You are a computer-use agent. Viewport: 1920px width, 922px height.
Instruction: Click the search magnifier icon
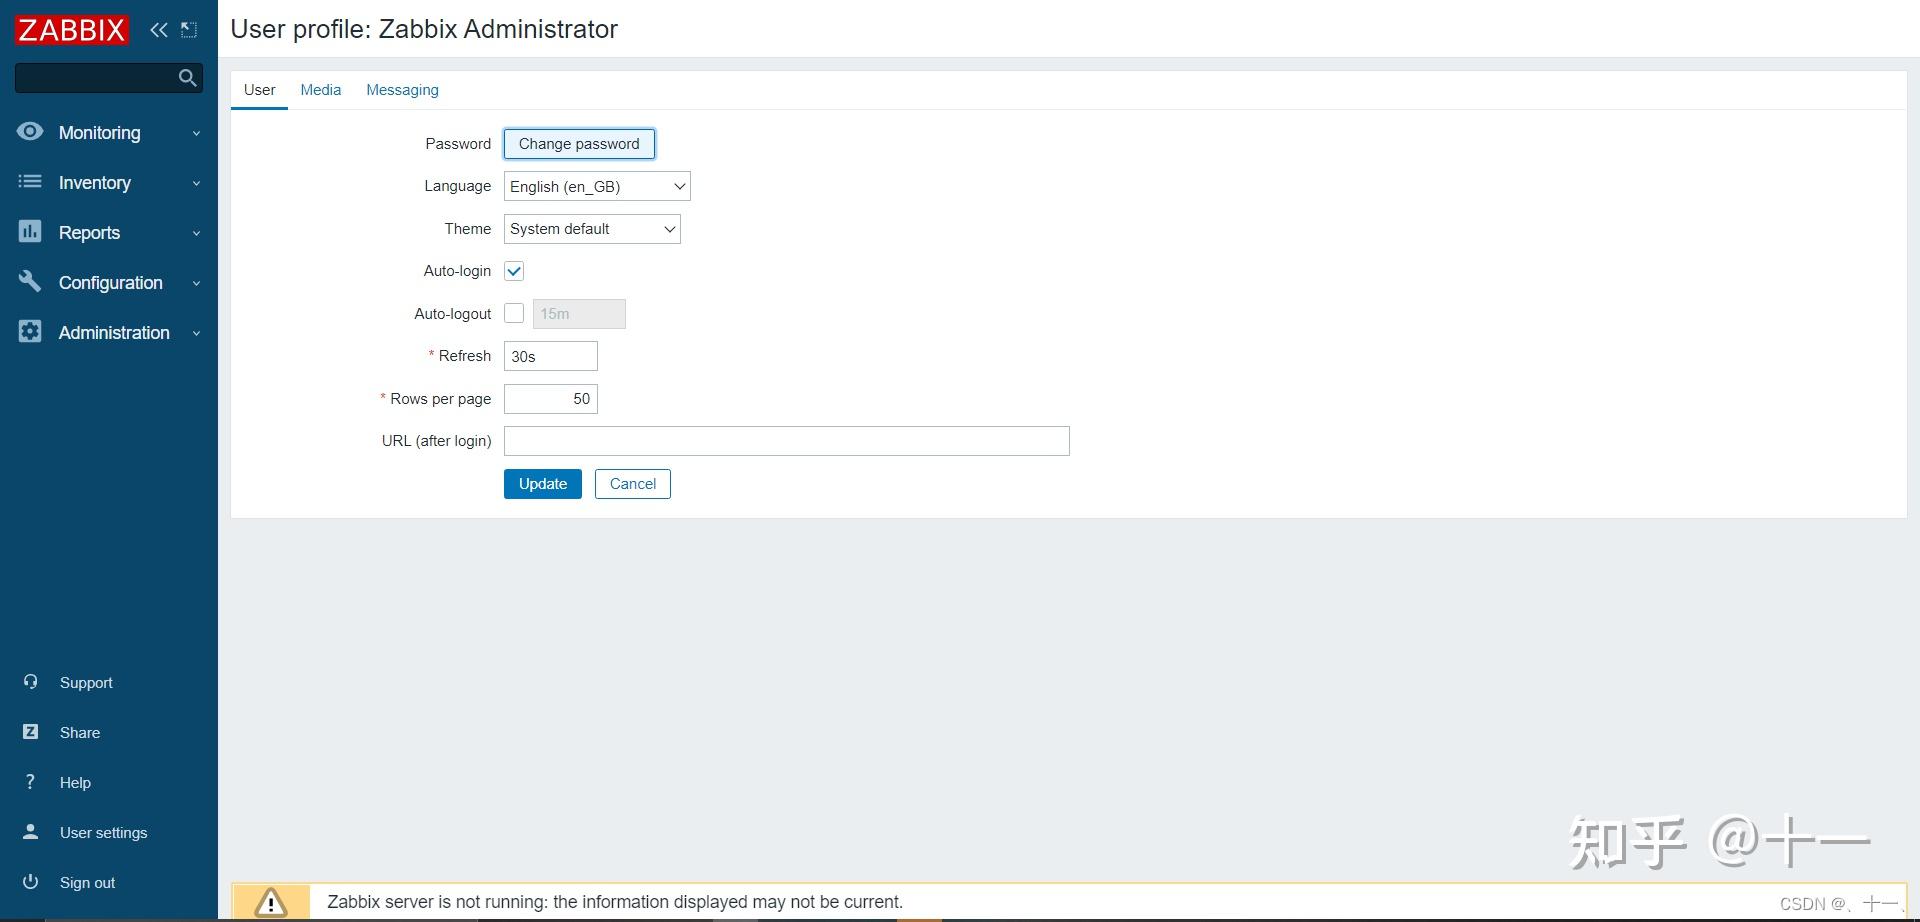[x=187, y=78]
